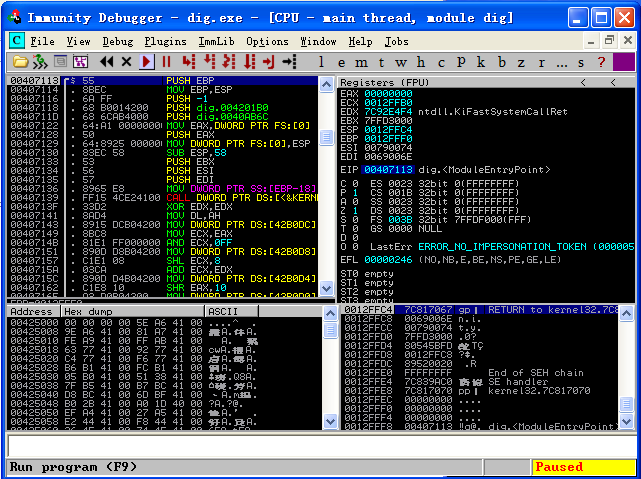
Task: Click the Trace into toolbar icon
Action: pyautogui.click(x=229, y=62)
